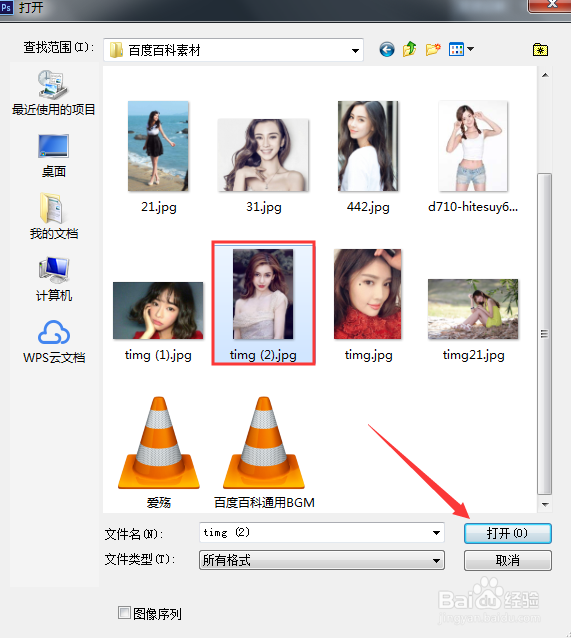Viewport: 571px width, 638px height.
Task: Click the 442.jpg file name label
Action: point(368,207)
